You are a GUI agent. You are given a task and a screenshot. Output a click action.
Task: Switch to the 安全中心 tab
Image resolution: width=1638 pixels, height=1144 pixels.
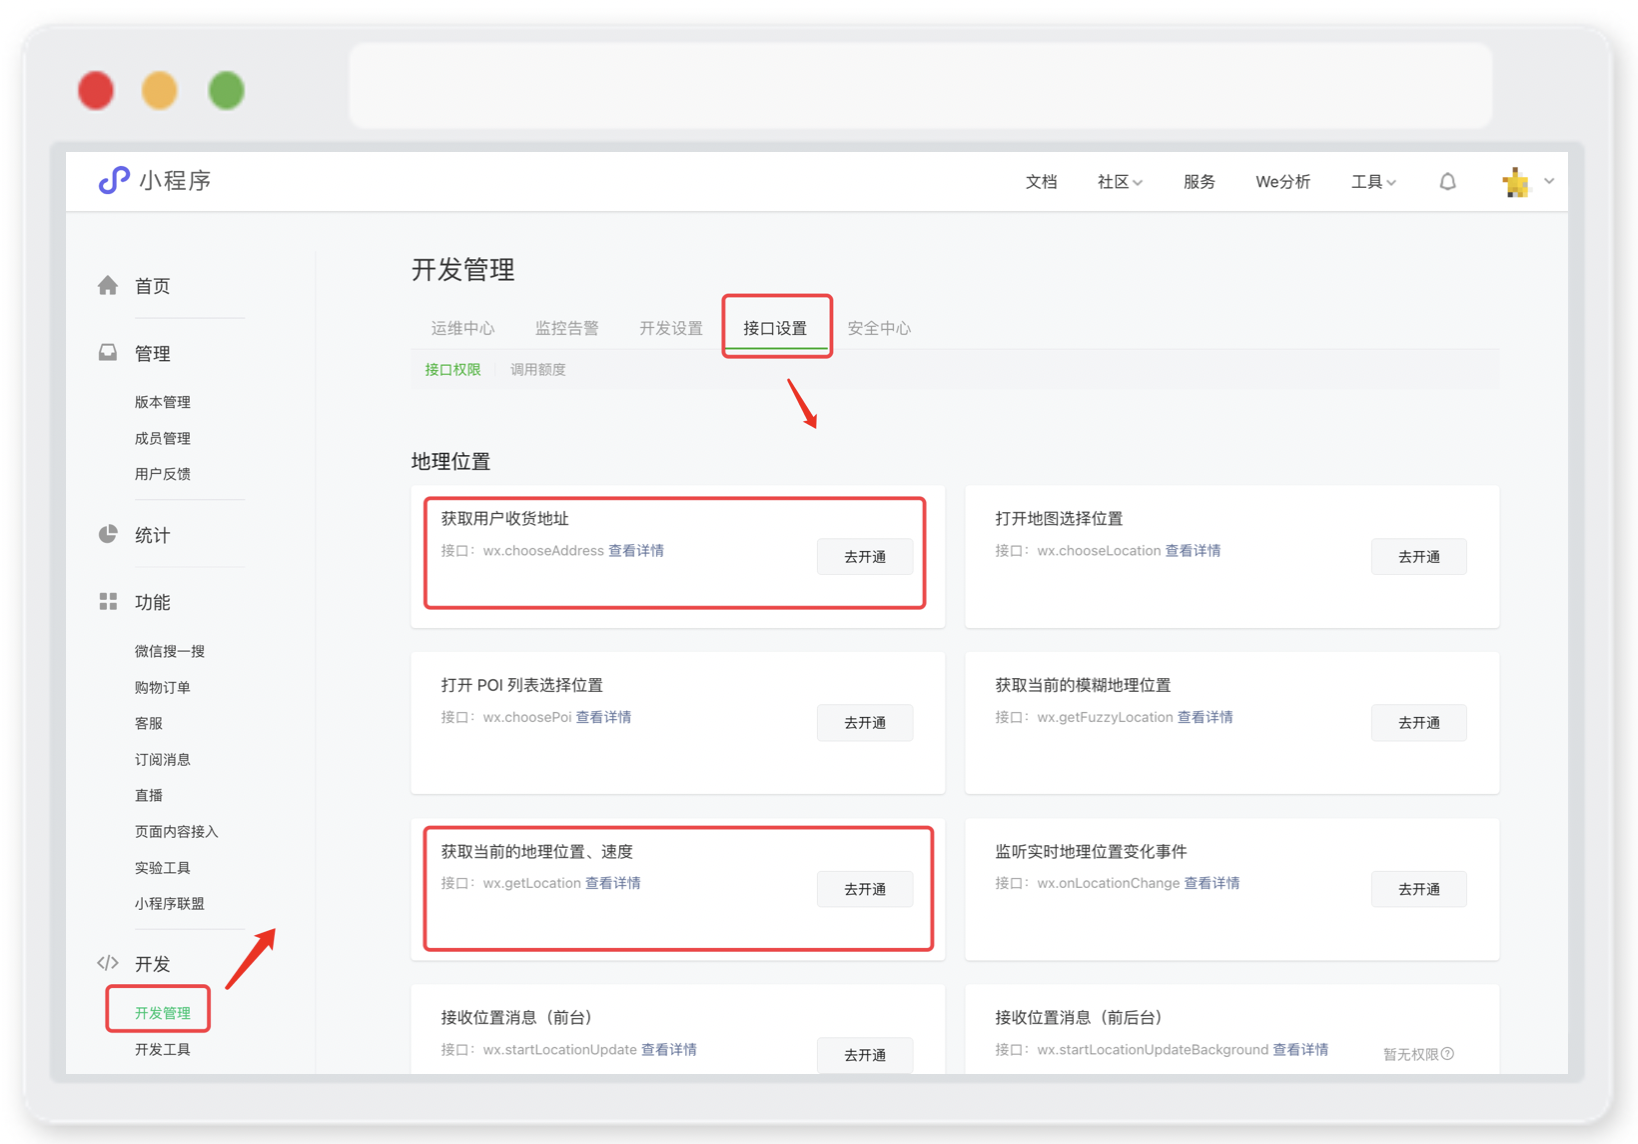point(879,328)
